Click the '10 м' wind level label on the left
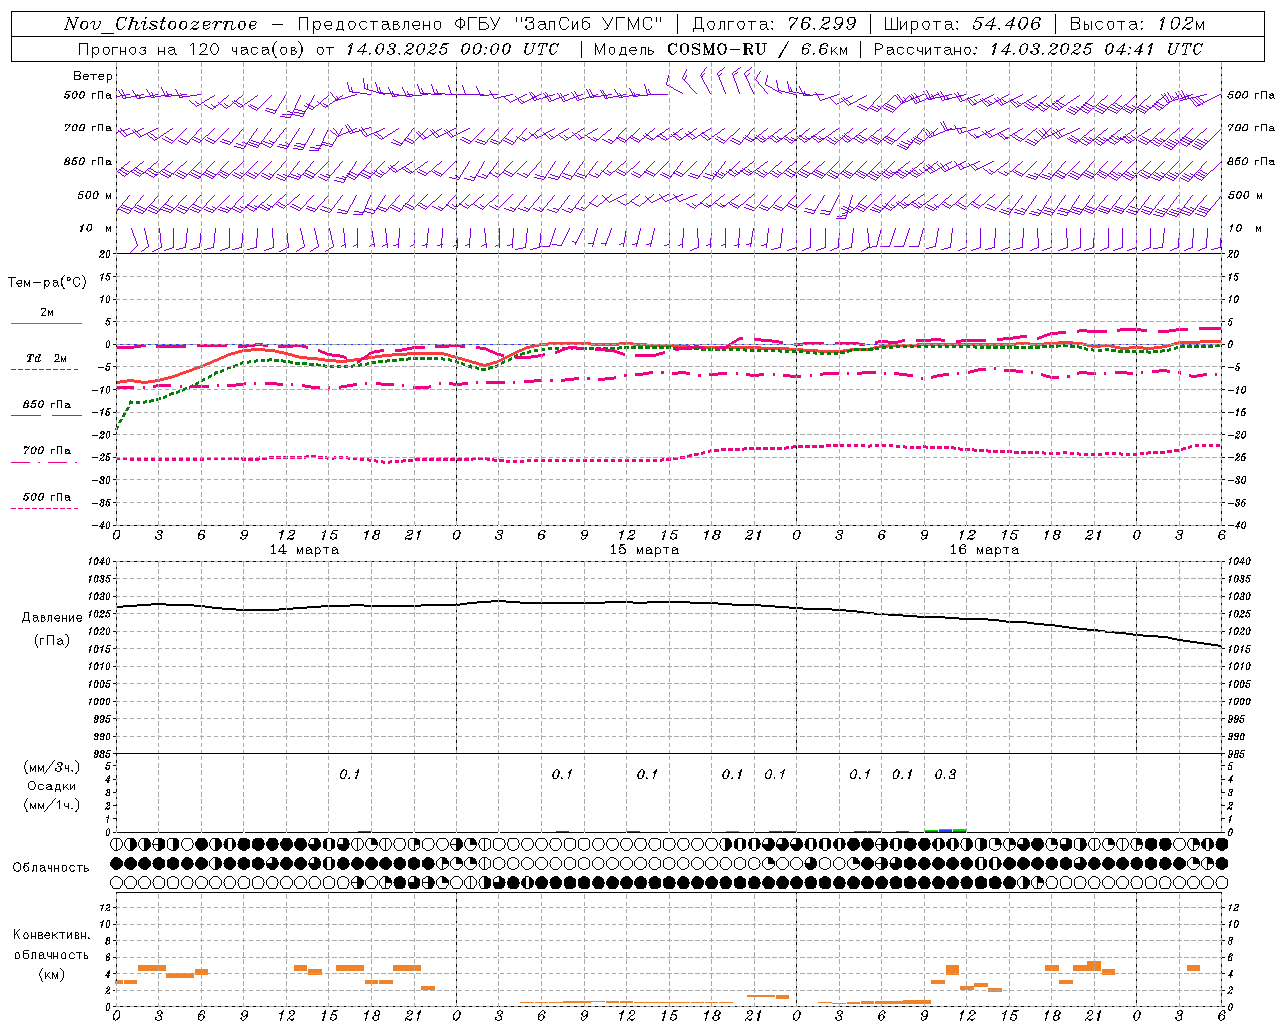1280x1024 pixels. pos(96,229)
